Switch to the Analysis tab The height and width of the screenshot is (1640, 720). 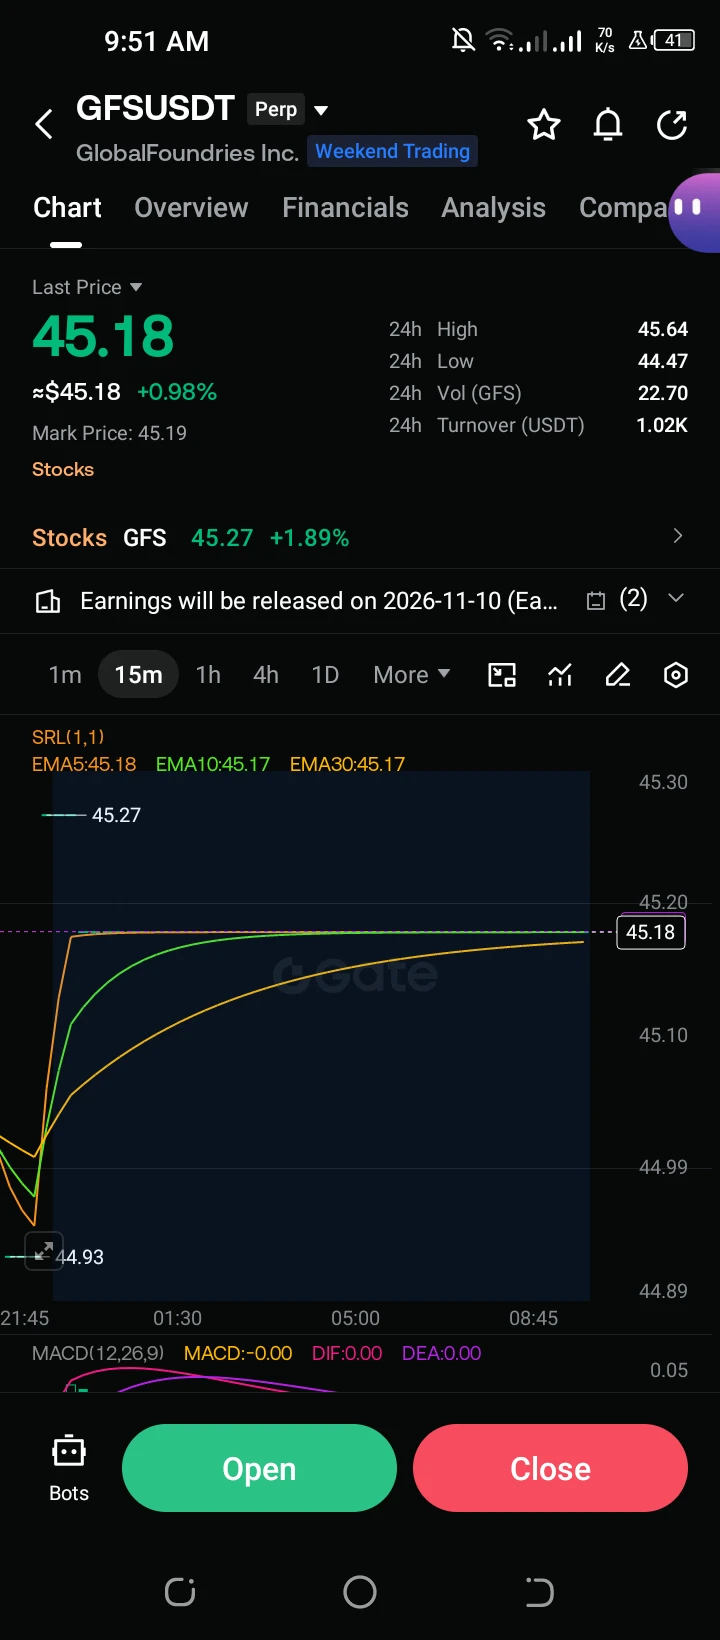(x=493, y=208)
